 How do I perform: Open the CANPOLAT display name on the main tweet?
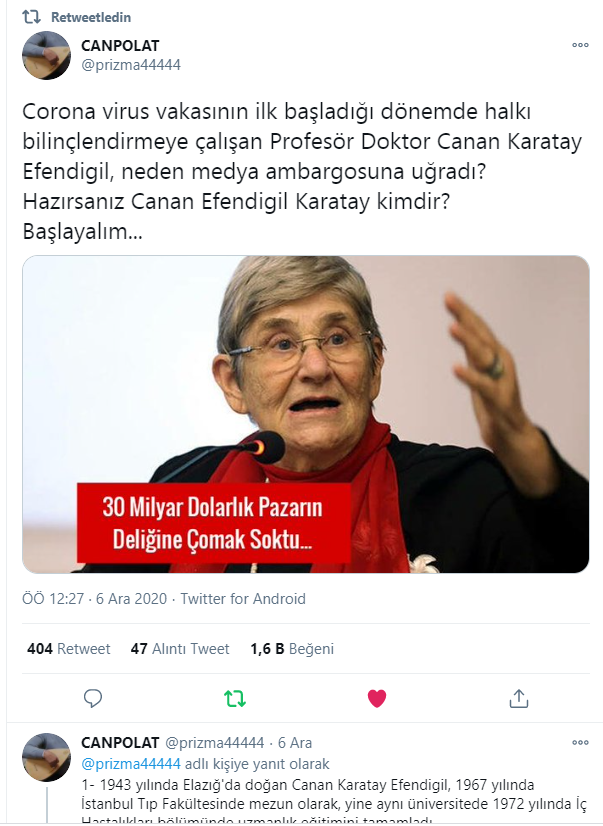click(x=120, y=46)
